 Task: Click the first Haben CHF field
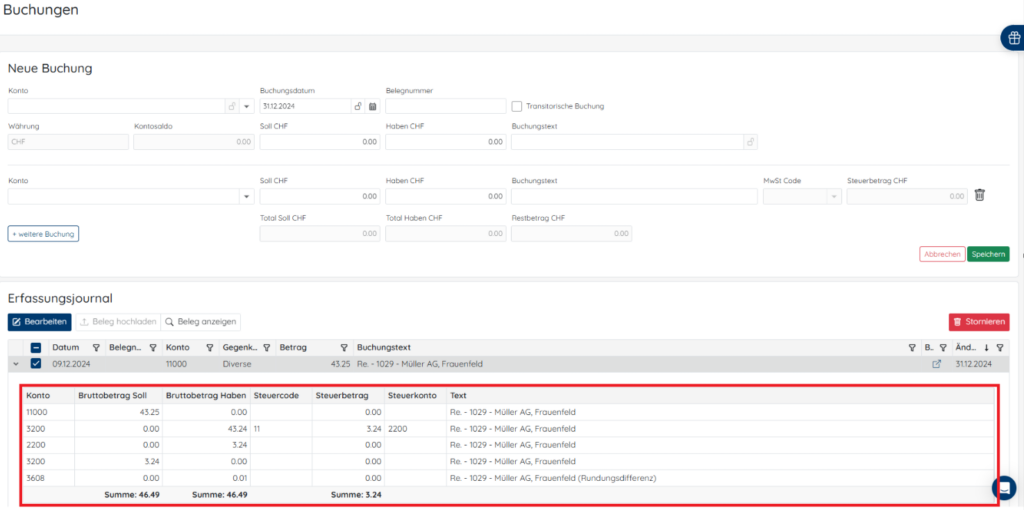pyautogui.click(x=446, y=142)
